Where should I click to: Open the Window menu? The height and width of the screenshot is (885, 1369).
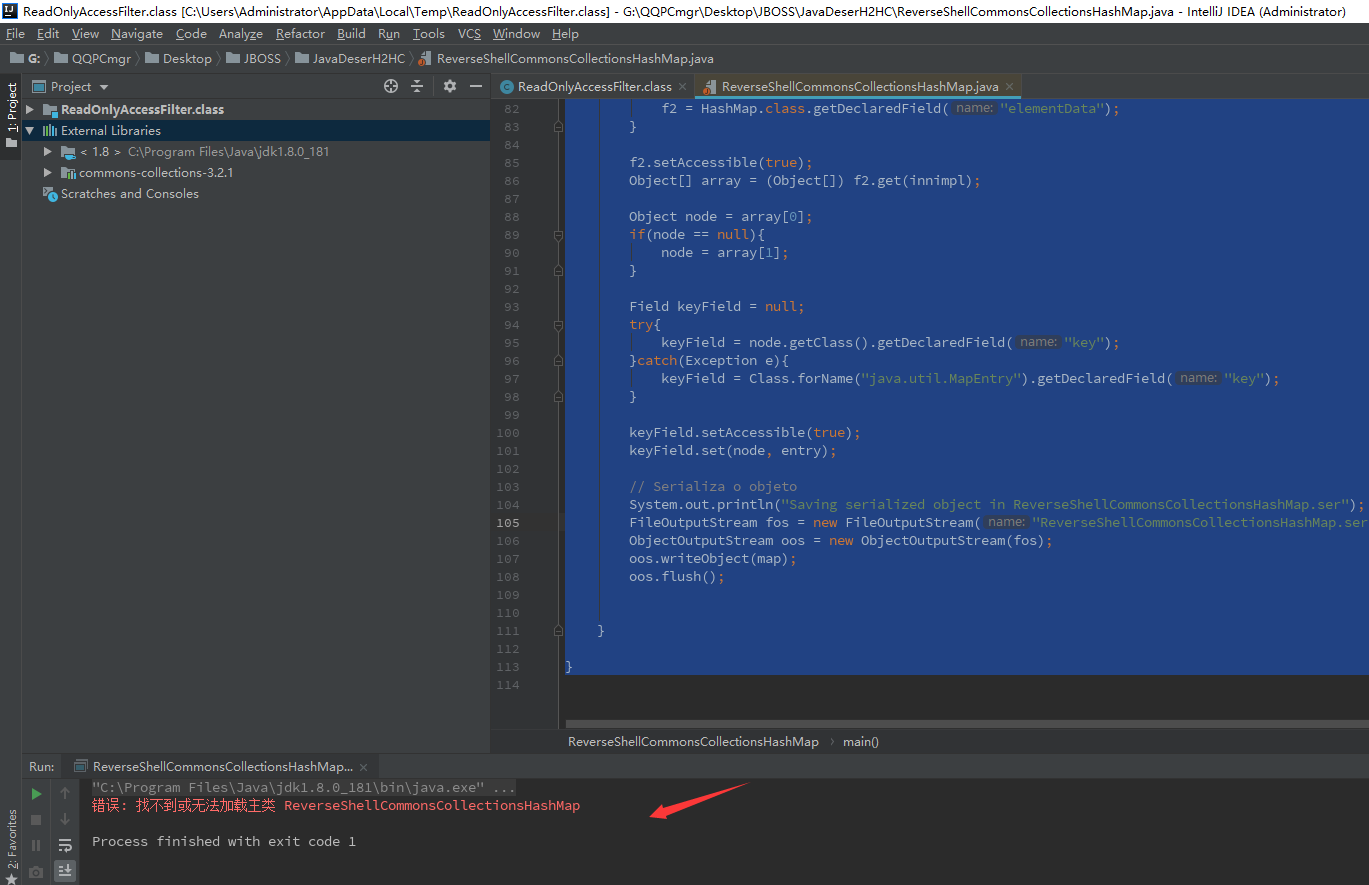click(516, 34)
